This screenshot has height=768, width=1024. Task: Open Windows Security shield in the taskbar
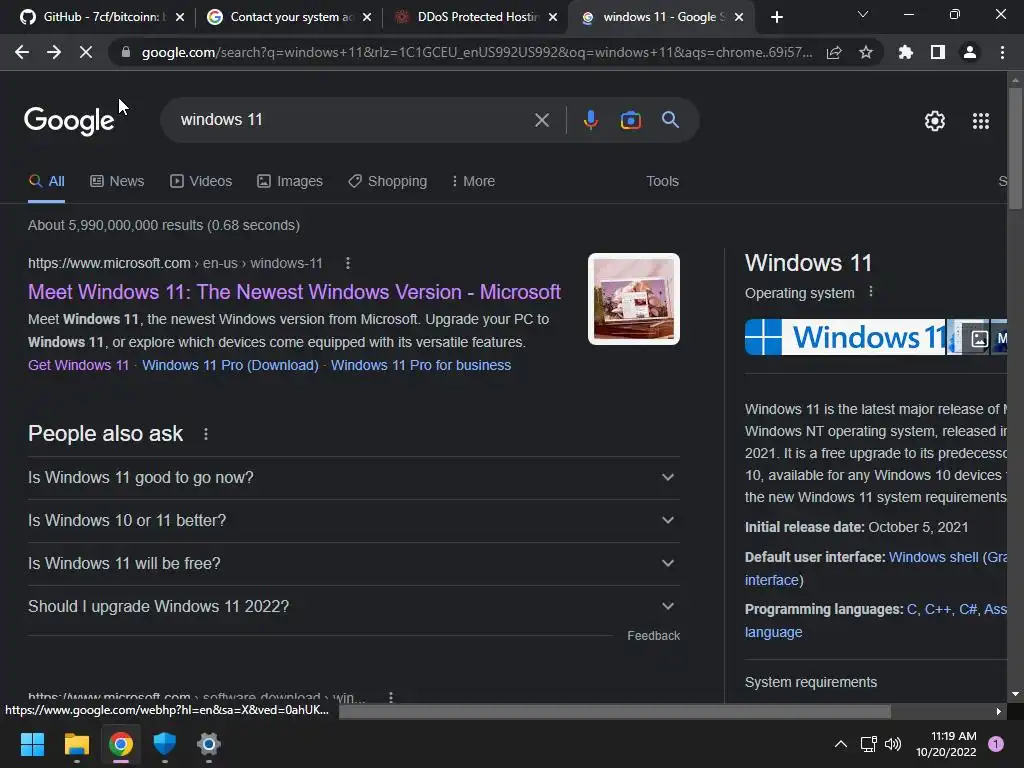165,744
